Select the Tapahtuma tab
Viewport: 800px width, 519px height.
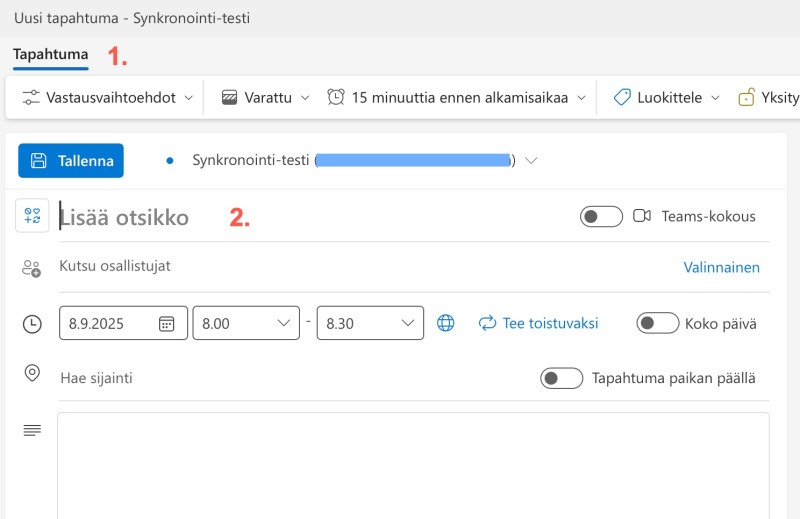(x=51, y=54)
